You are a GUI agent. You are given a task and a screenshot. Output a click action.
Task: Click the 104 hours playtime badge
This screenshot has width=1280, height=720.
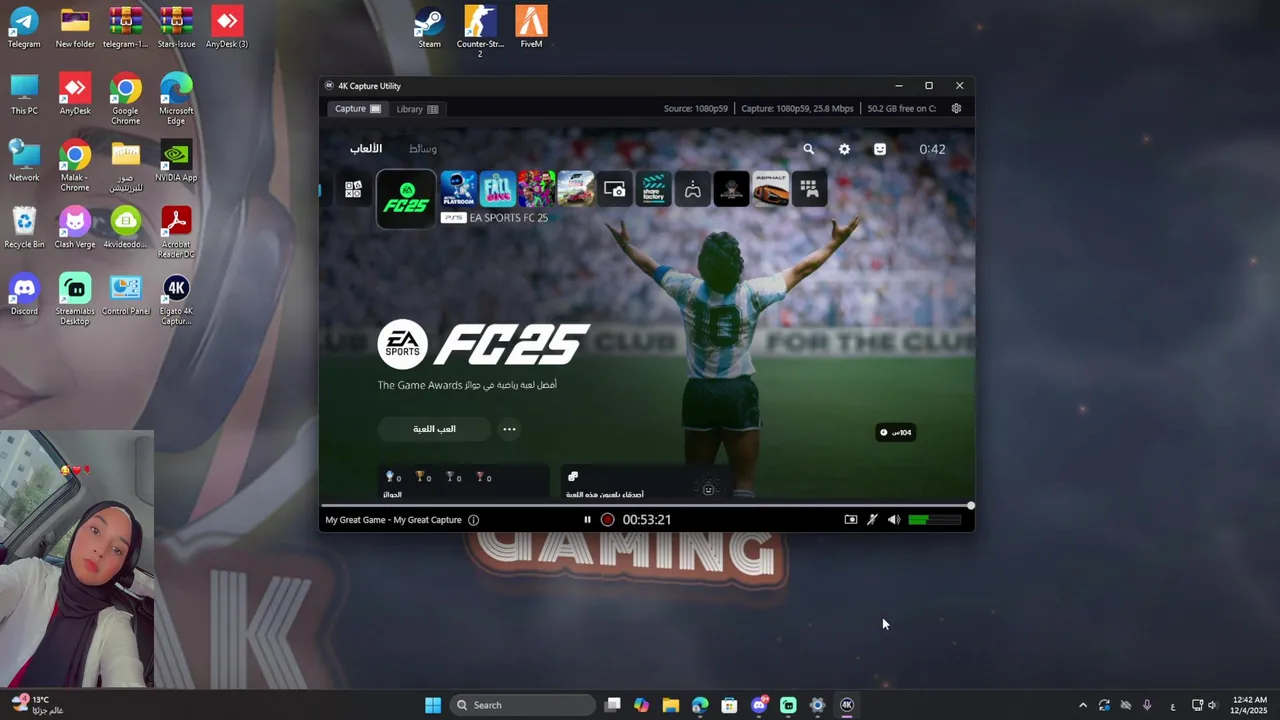tap(895, 432)
